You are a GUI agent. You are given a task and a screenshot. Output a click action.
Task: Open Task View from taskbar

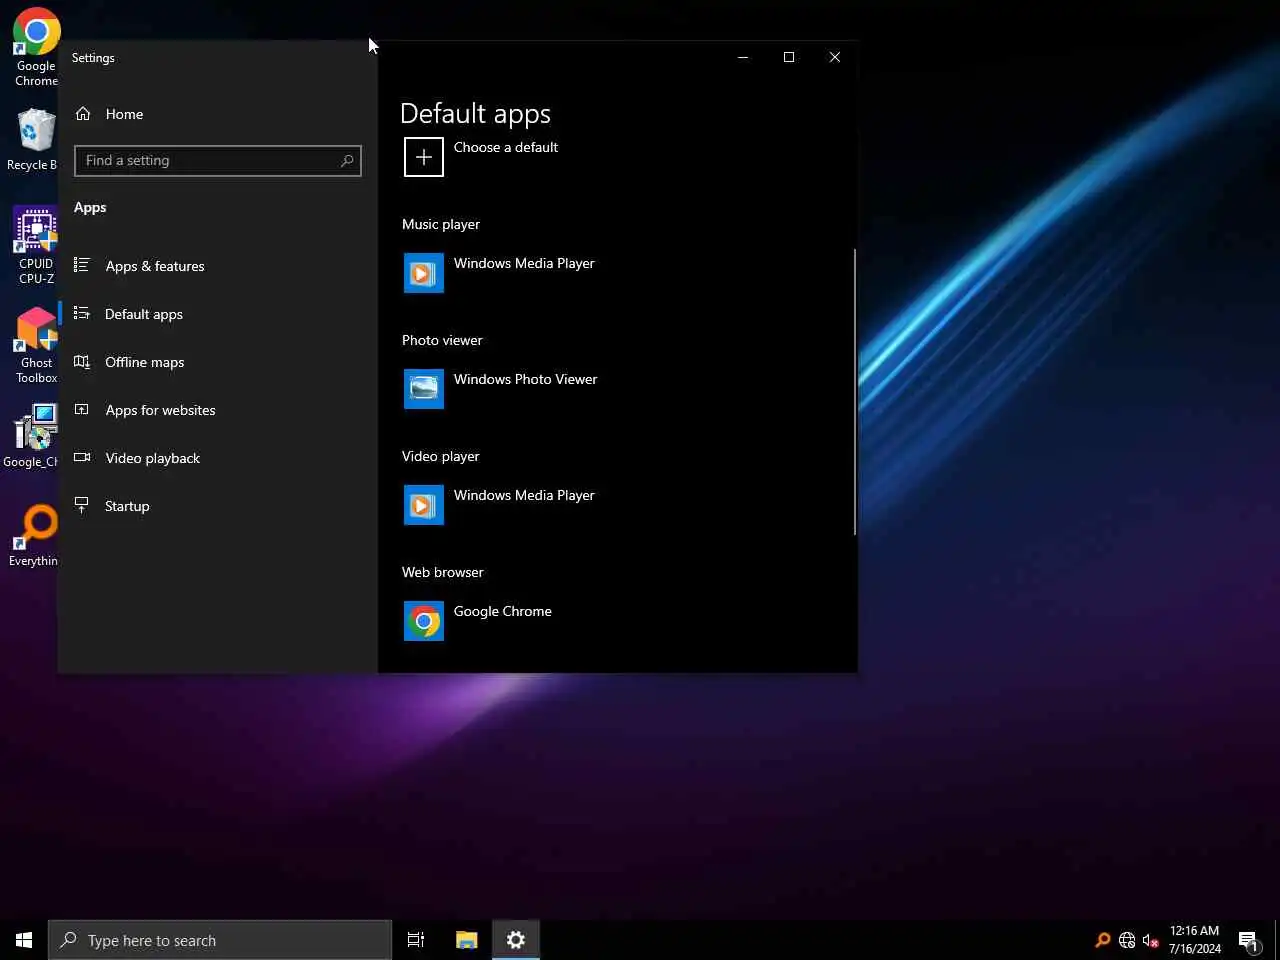pos(416,940)
